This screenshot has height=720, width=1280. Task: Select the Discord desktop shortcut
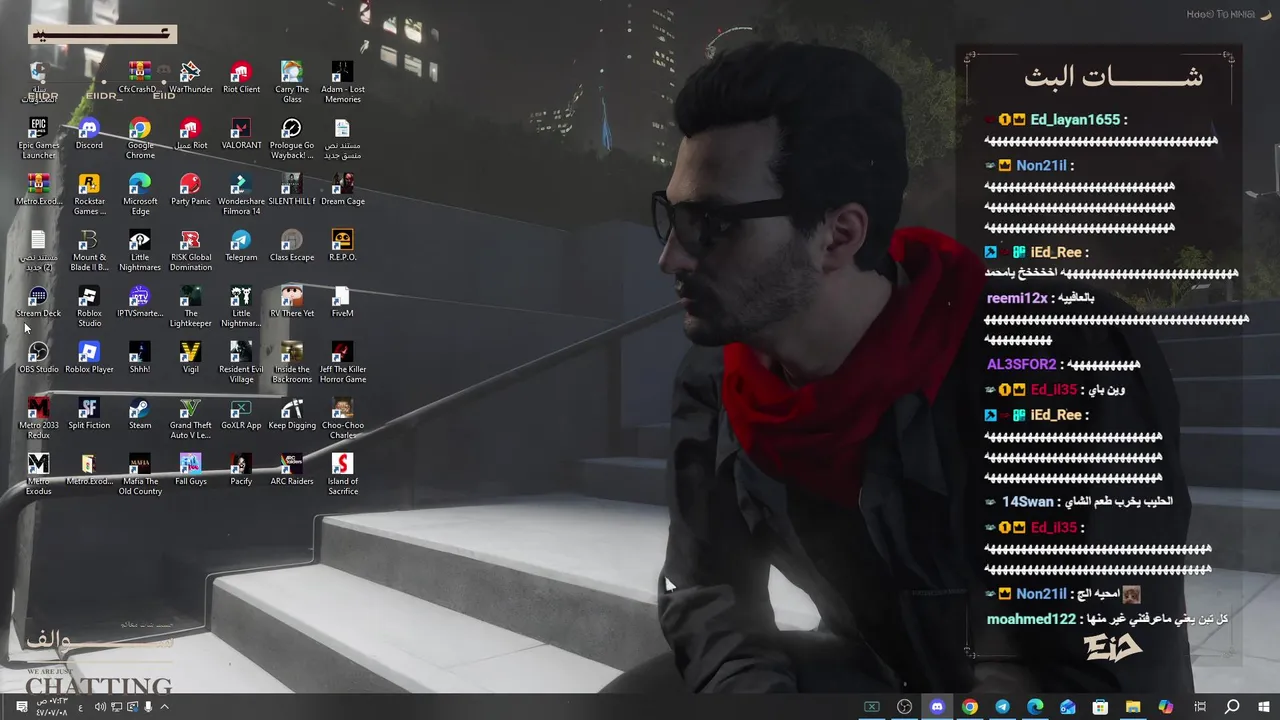(x=89, y=133)
